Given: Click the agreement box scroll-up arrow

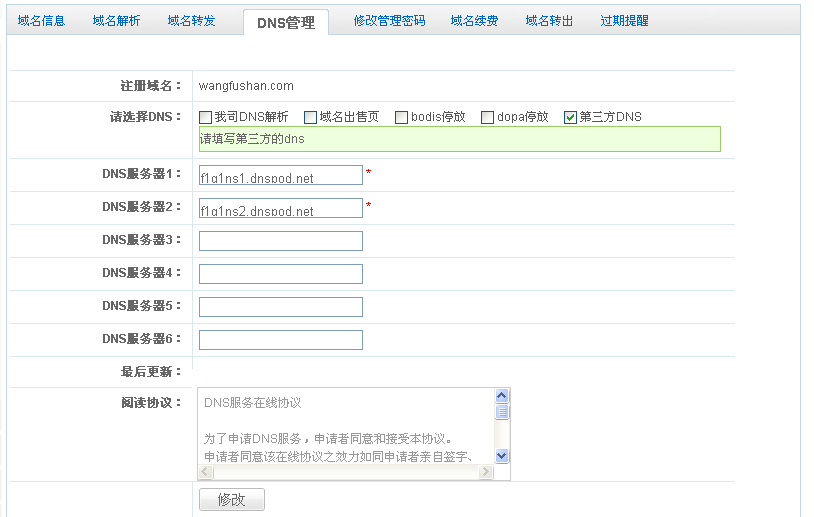Looking at the screenshot, I should click(503, 396).
